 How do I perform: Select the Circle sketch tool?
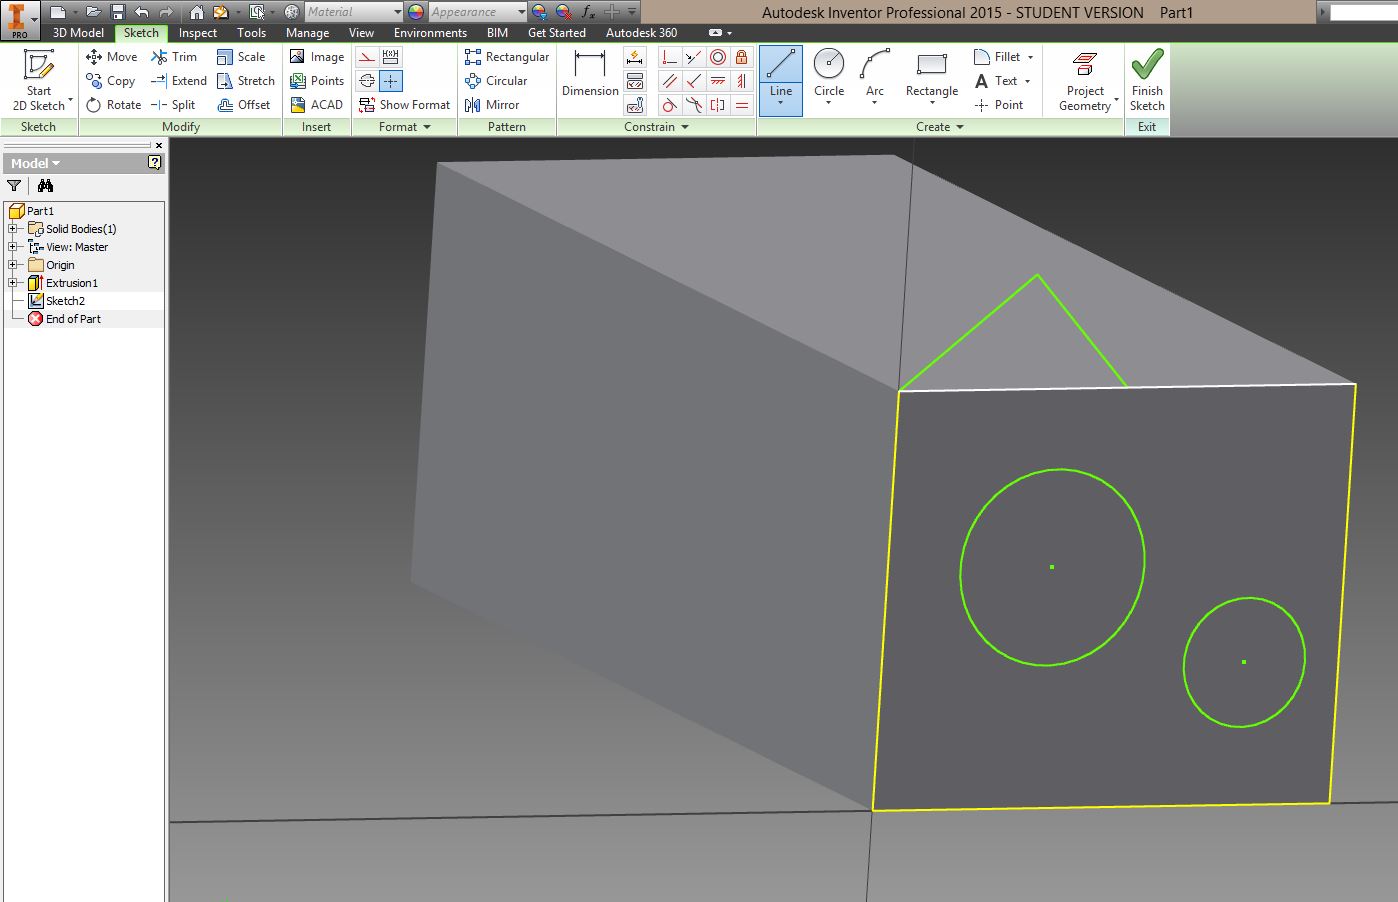[x=829, y=79]
